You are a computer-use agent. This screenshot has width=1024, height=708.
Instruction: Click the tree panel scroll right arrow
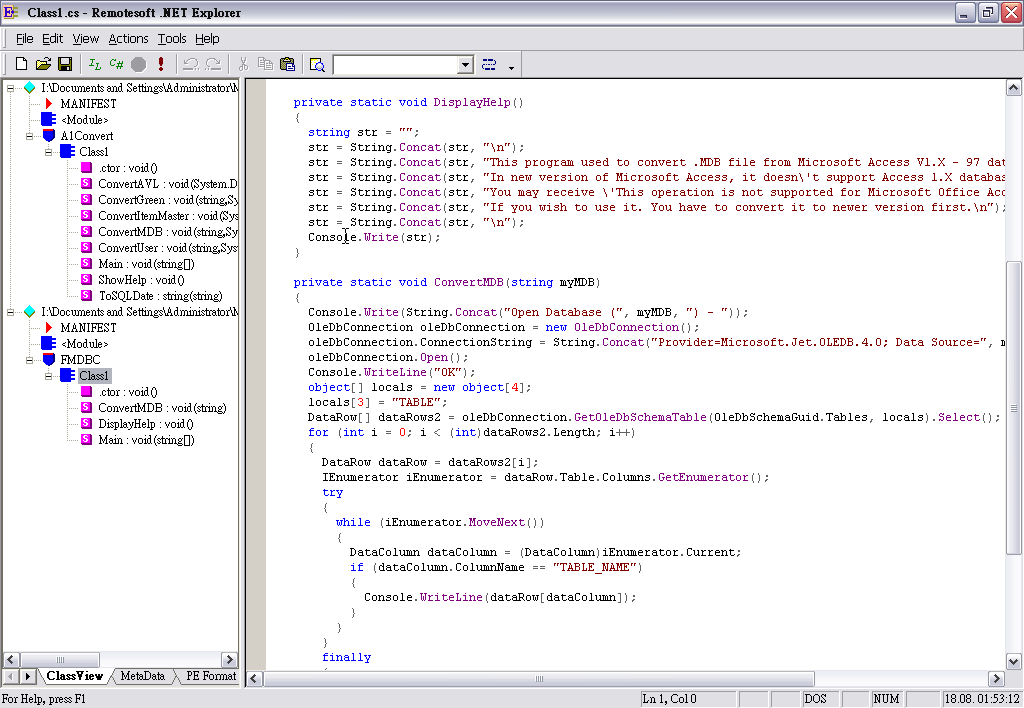[x=229, y=660]
